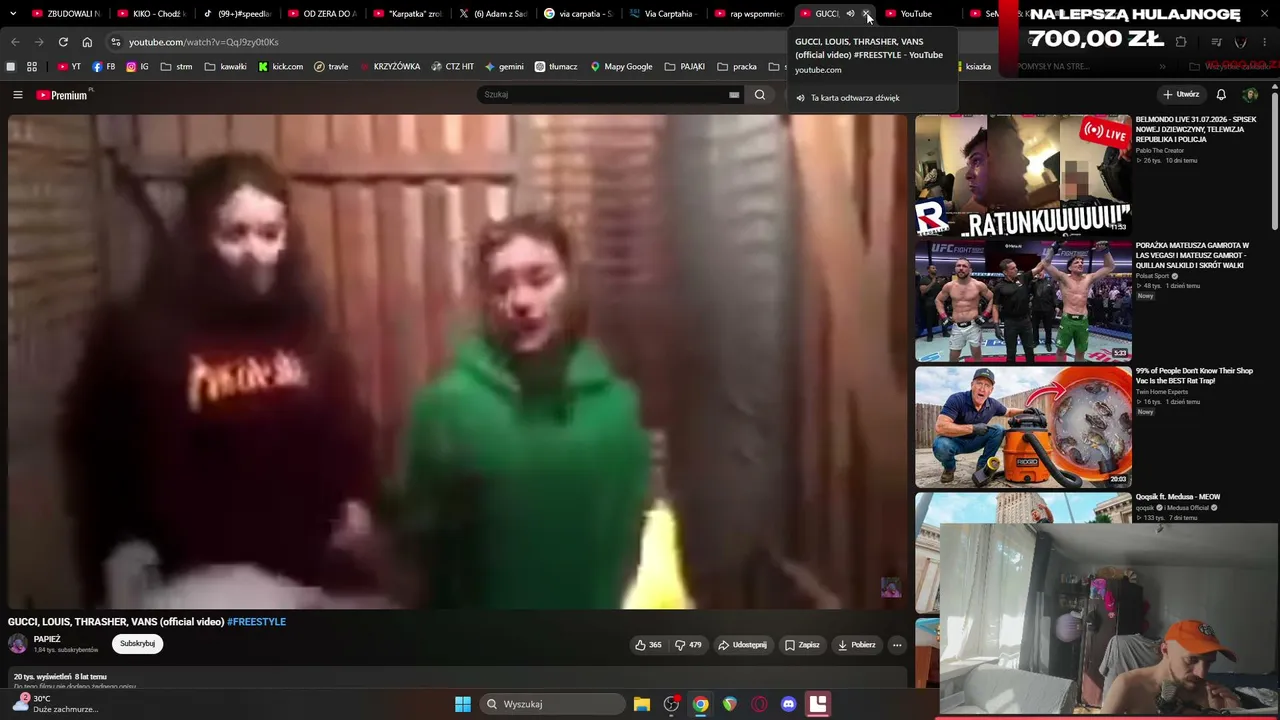This screenshot has width=1280, height=720.
Task: Open the Mateusz Gamrot UFC video thumbnail
Action: [1023, 301]
